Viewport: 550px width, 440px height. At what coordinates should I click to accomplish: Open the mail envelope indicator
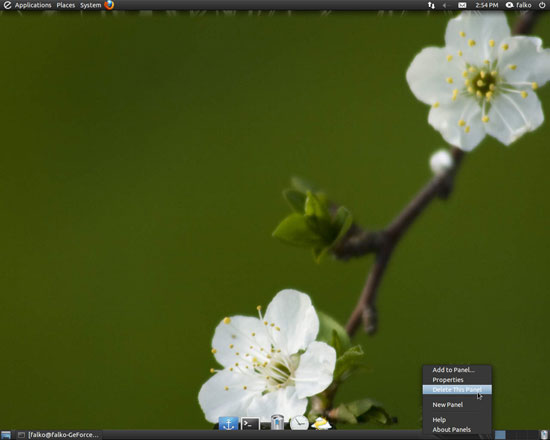point(462,5)
